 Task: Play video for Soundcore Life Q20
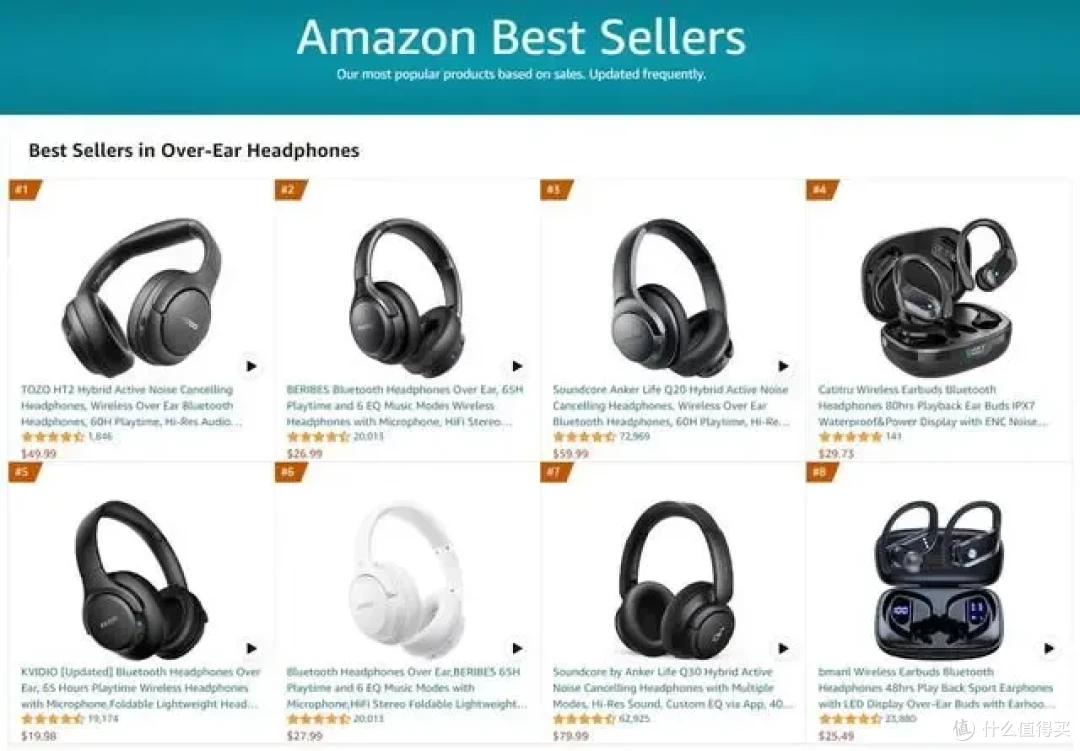tap(783, 366)
